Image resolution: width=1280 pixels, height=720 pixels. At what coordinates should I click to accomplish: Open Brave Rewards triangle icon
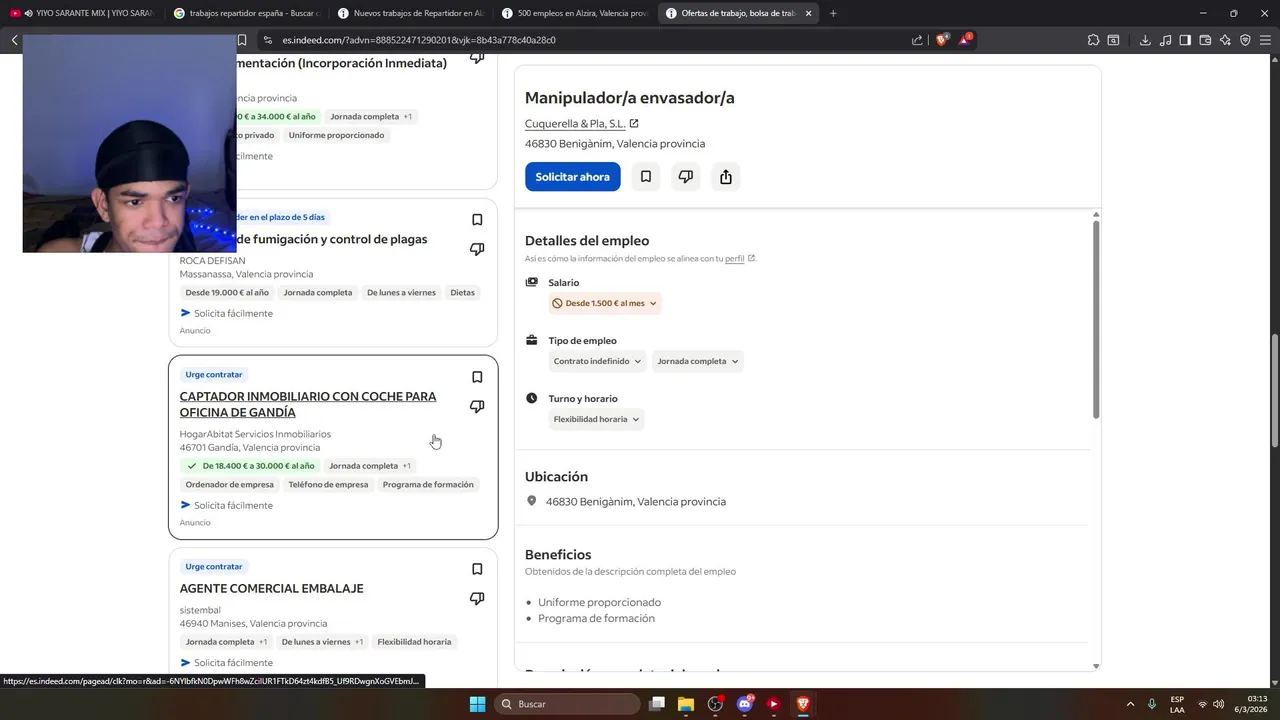pos(965,40)
